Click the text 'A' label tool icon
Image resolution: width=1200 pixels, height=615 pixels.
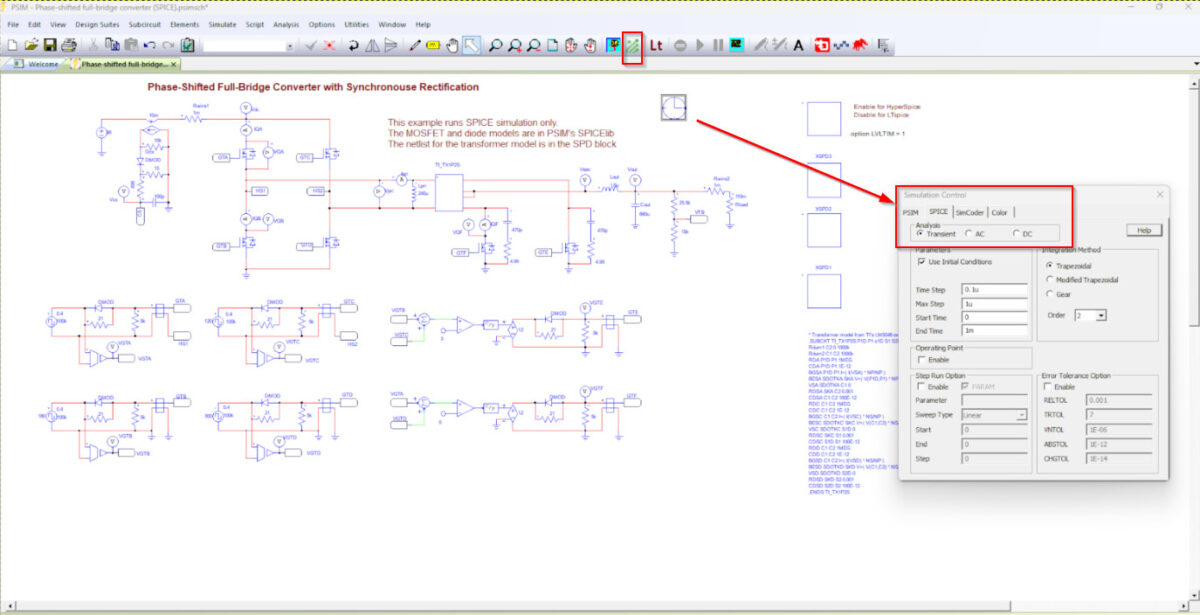tap(798, 45)
